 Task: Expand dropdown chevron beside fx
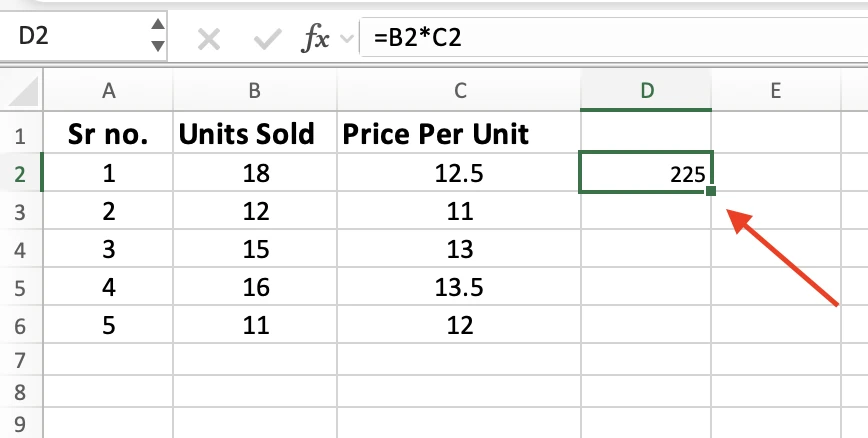click(347, 39)
